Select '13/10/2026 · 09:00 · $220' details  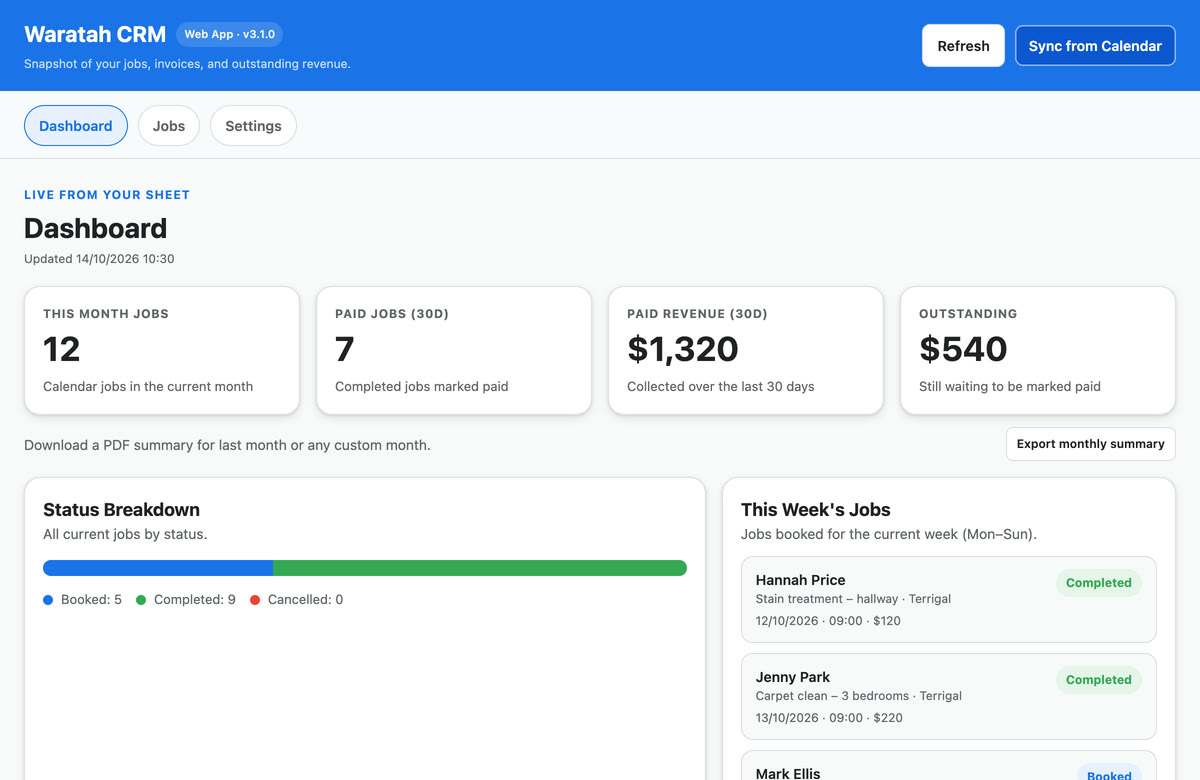coord(829,718)
